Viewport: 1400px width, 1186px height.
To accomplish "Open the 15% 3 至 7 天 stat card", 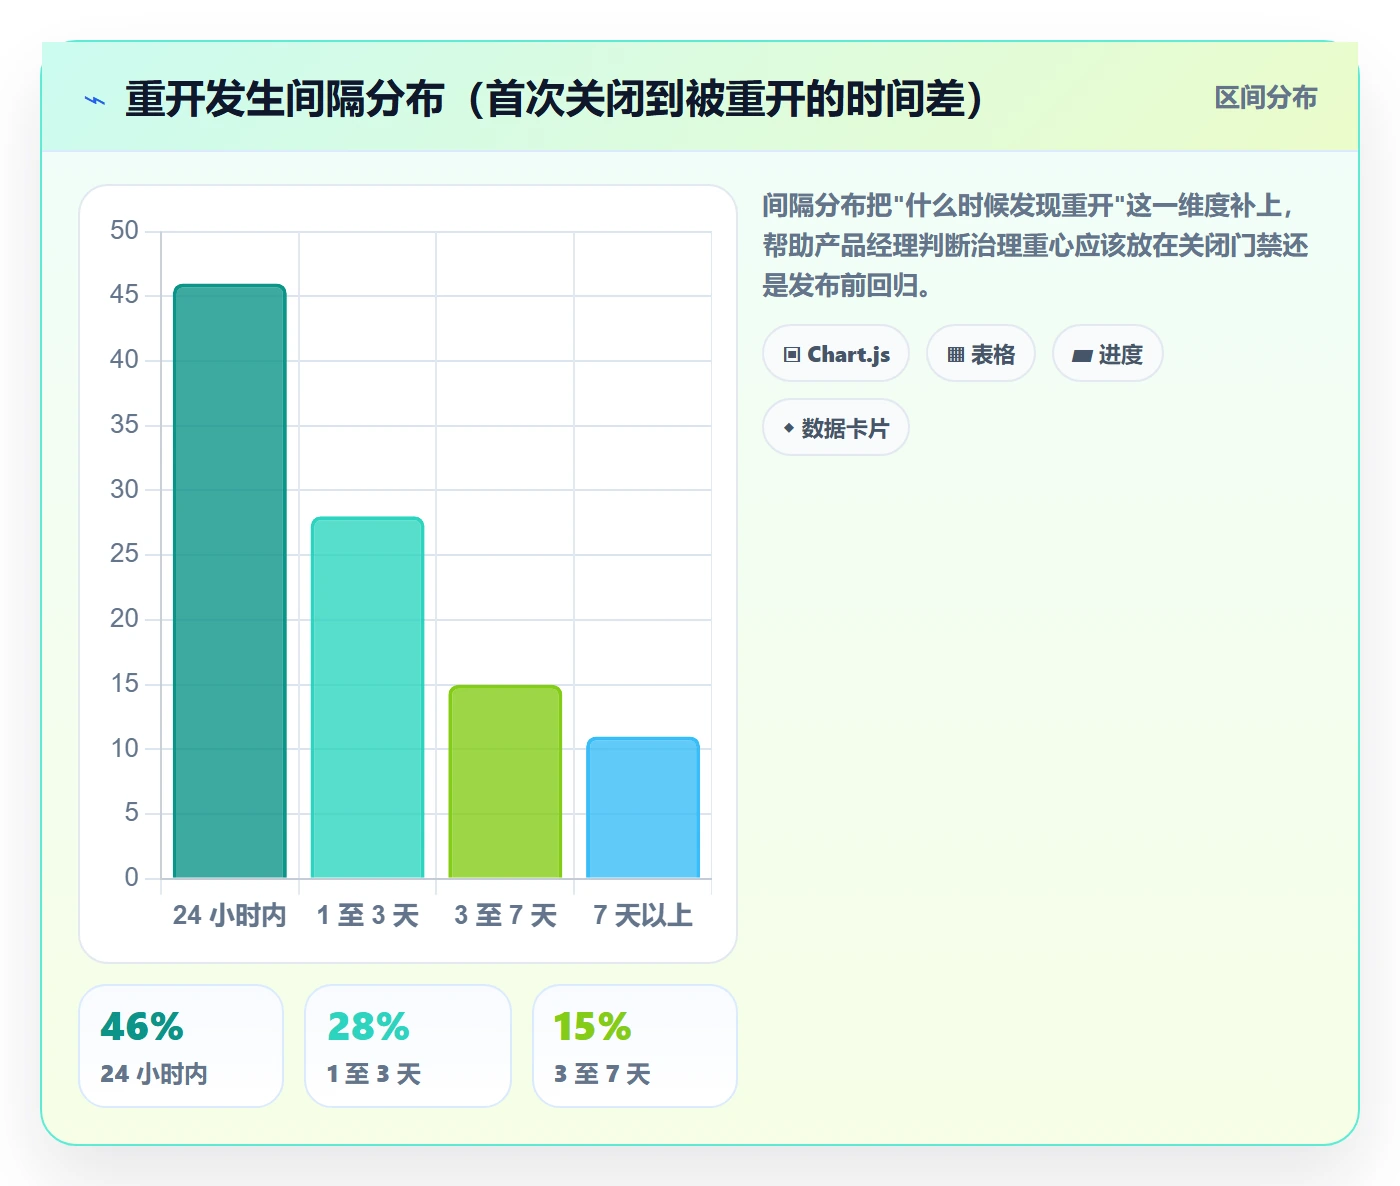I will [x=635, y=1046].
